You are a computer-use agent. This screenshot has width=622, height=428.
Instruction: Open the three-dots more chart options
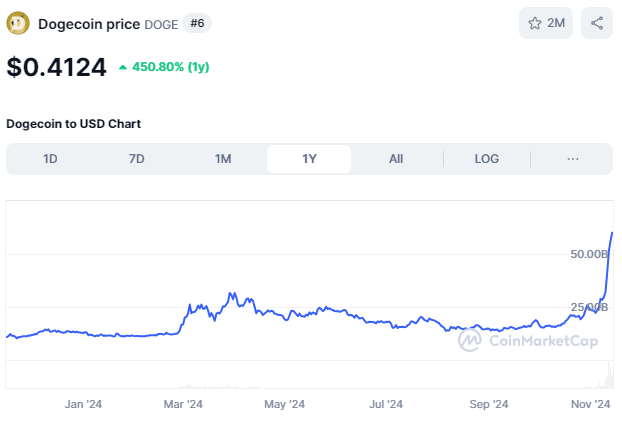pos(572,159)
